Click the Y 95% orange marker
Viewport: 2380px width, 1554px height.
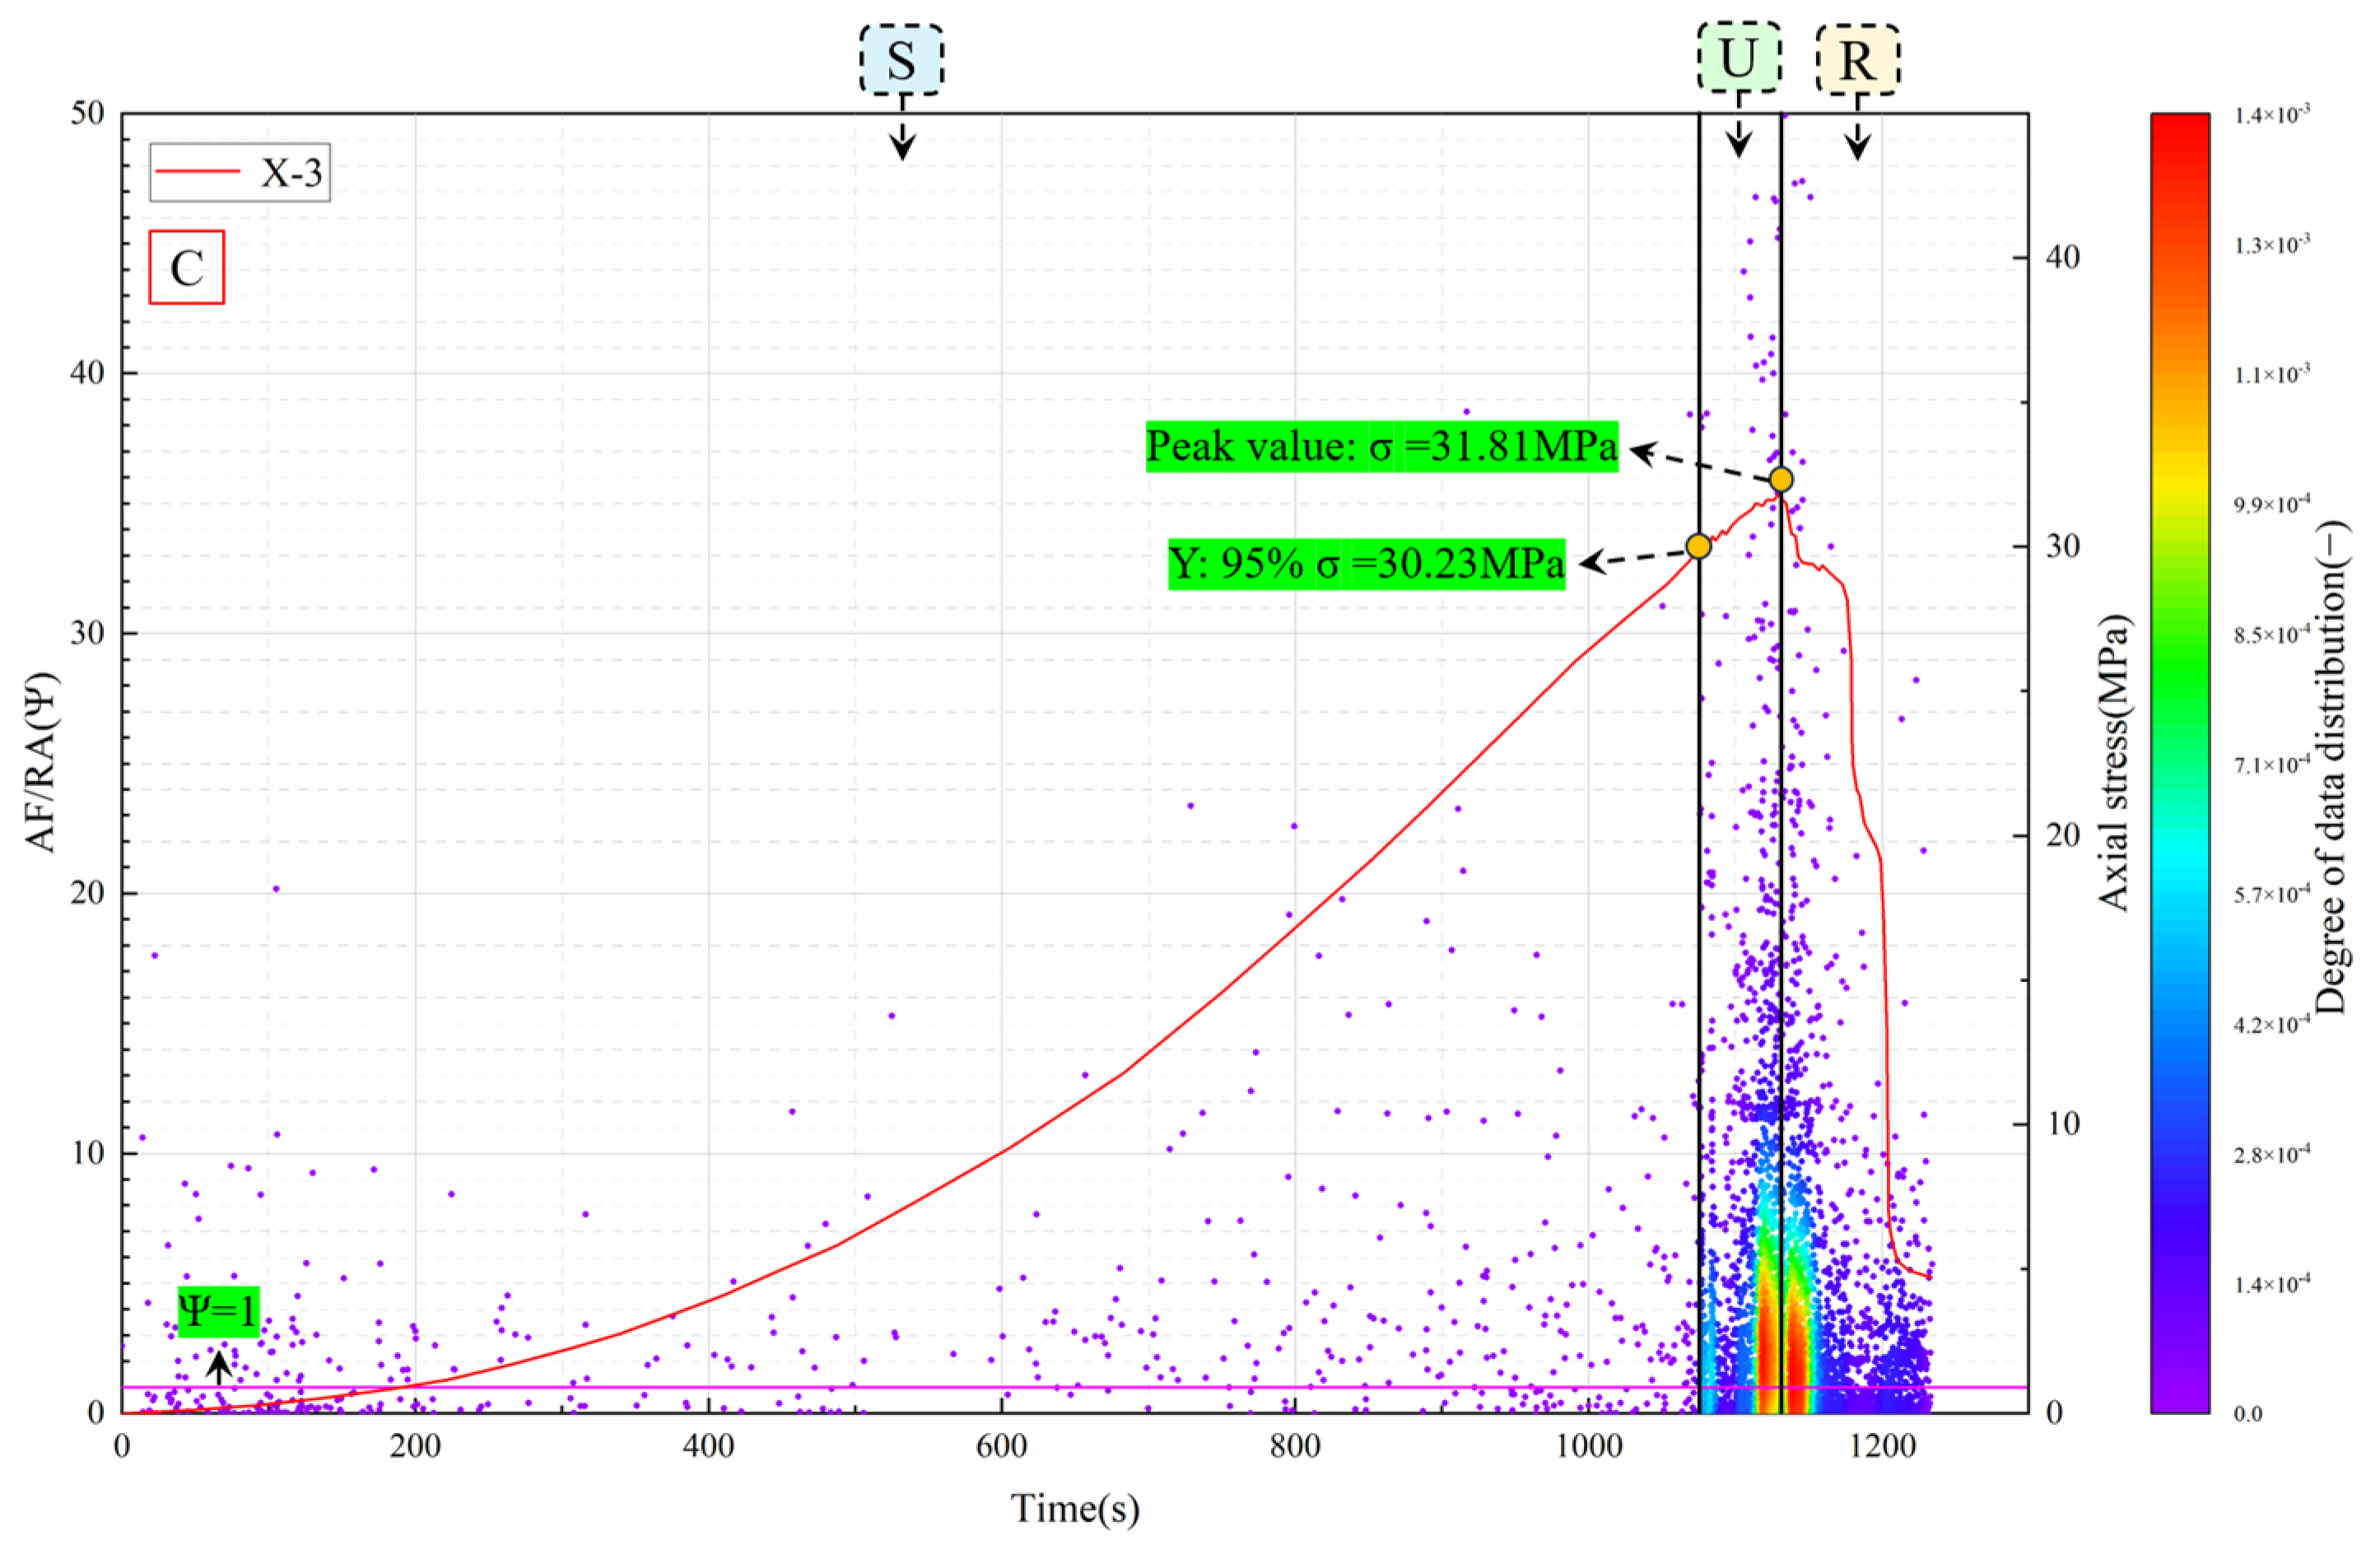pyautogui.click(x=1698, y=546)
